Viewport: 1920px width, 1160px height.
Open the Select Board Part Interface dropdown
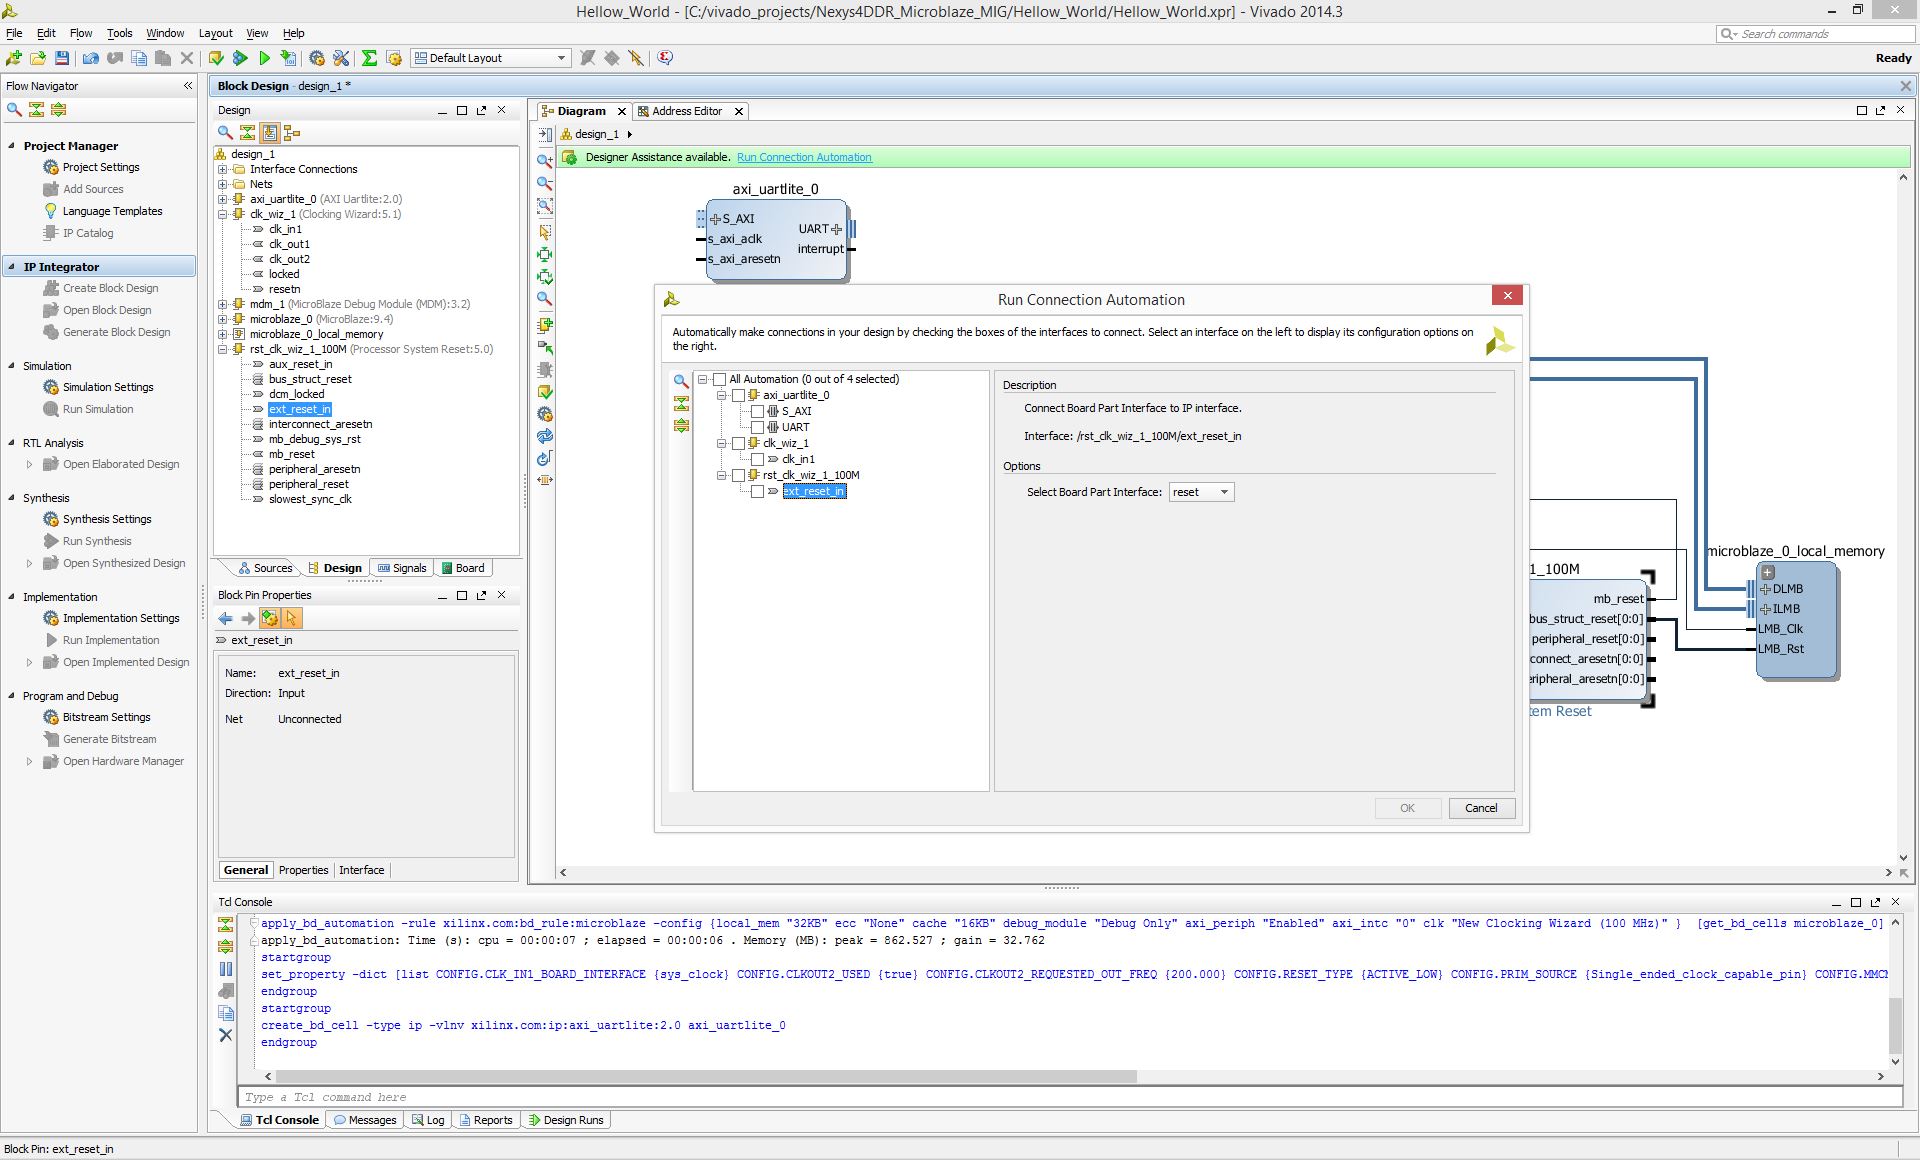[x=1202, y=492]
